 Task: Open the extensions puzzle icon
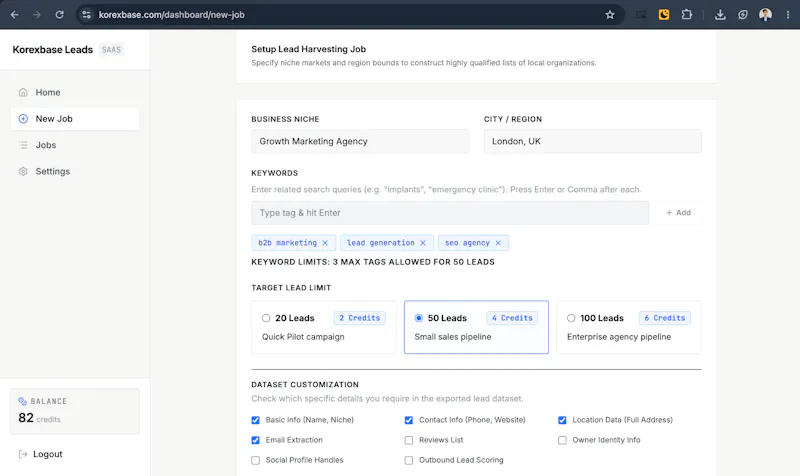click(687, 15)
